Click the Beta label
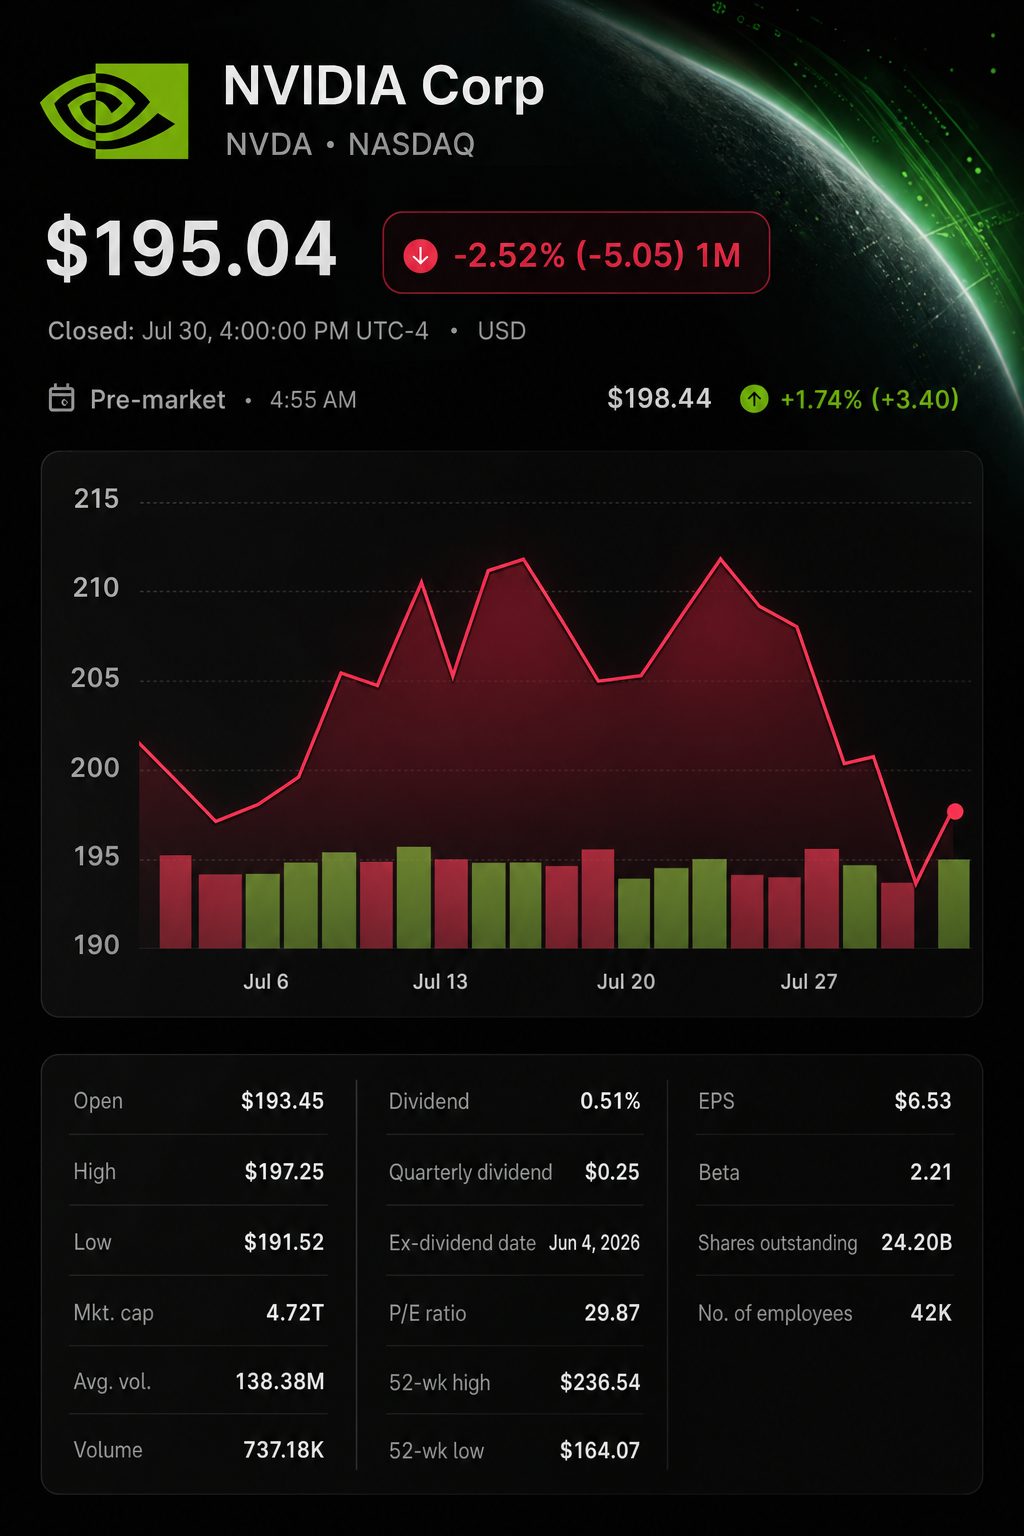Viewport: 1024px width, 1536px height. coord(719,1172)
